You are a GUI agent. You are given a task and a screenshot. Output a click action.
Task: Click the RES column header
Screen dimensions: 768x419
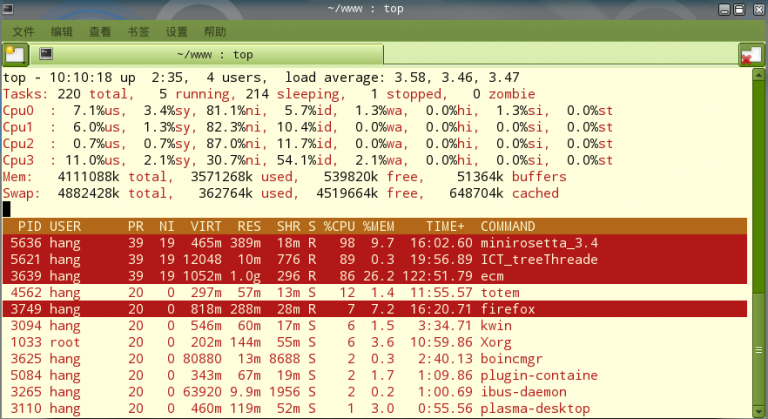click(x=249, y=226)
